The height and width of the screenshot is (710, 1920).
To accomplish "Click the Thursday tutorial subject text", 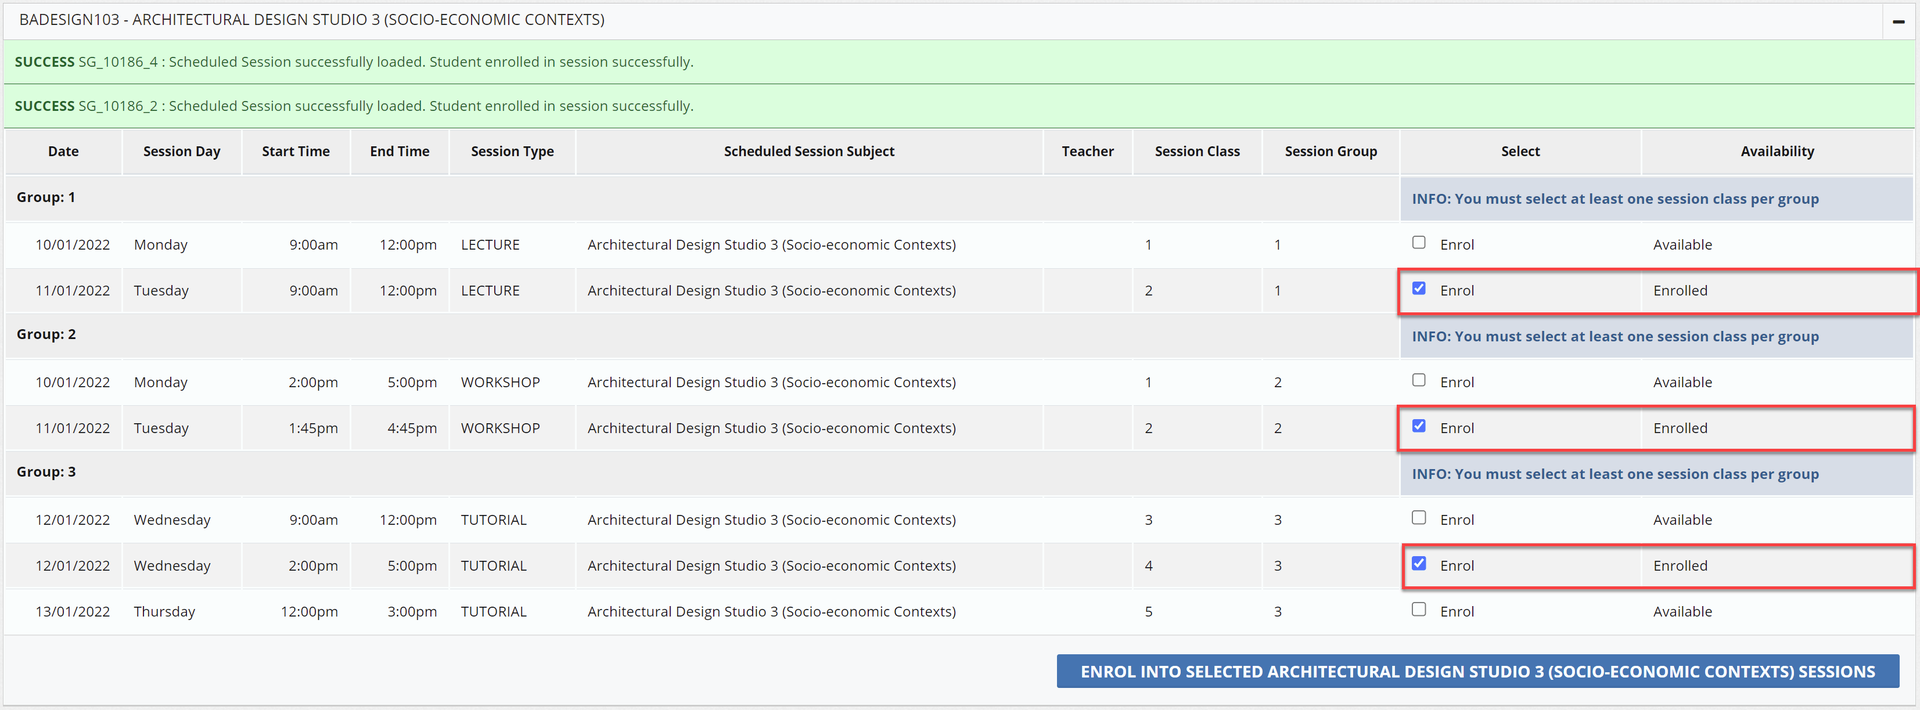I will 771,612.
